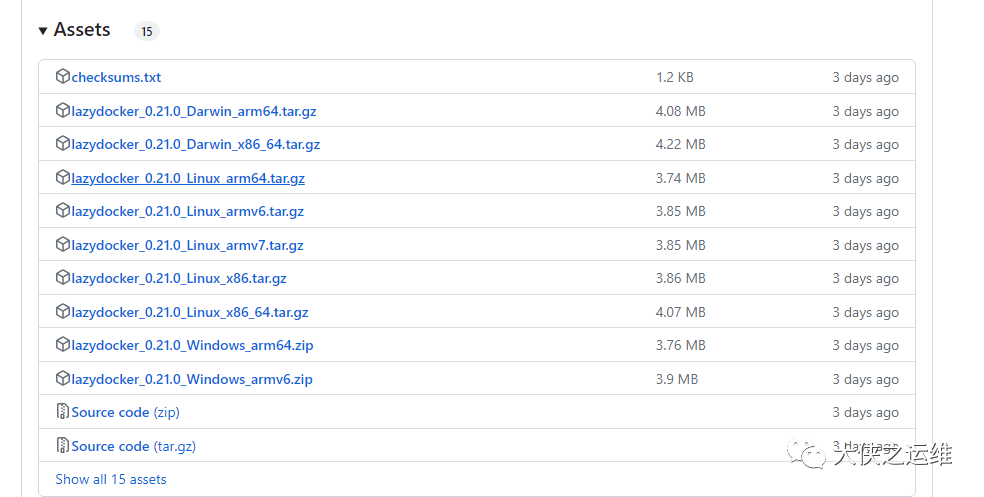The height and width of the screenshot is (497, 984).
Task: Download lazydocker_0.21.0_Linux_arm64.tar.gz
Action: (x=188, y=178)
